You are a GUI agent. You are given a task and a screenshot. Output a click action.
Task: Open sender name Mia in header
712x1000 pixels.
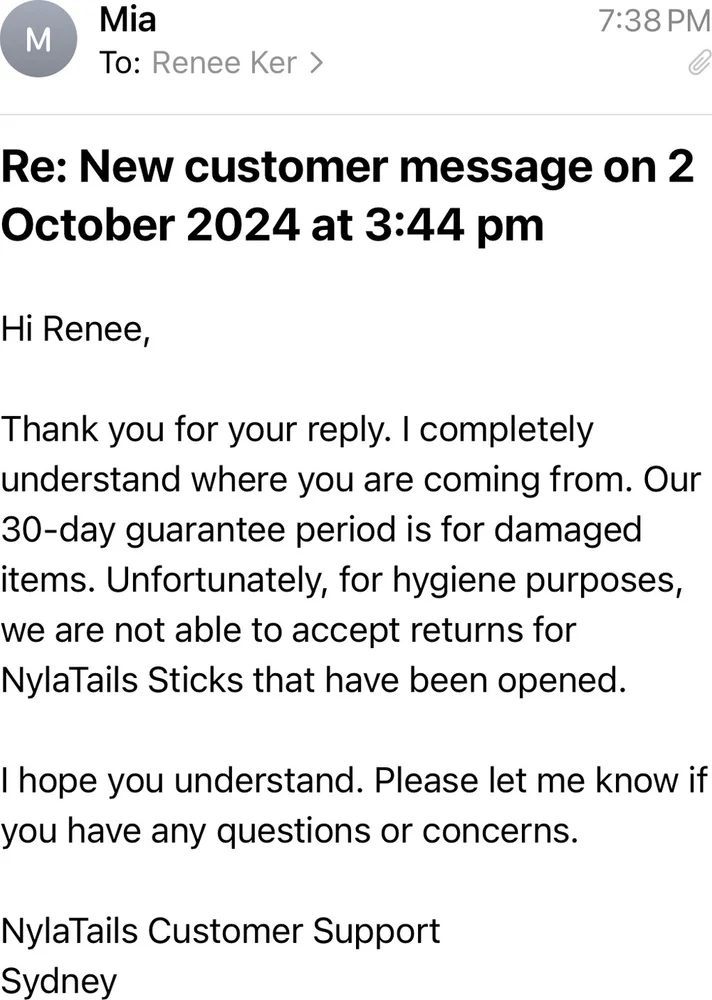(x=128, y=19)
